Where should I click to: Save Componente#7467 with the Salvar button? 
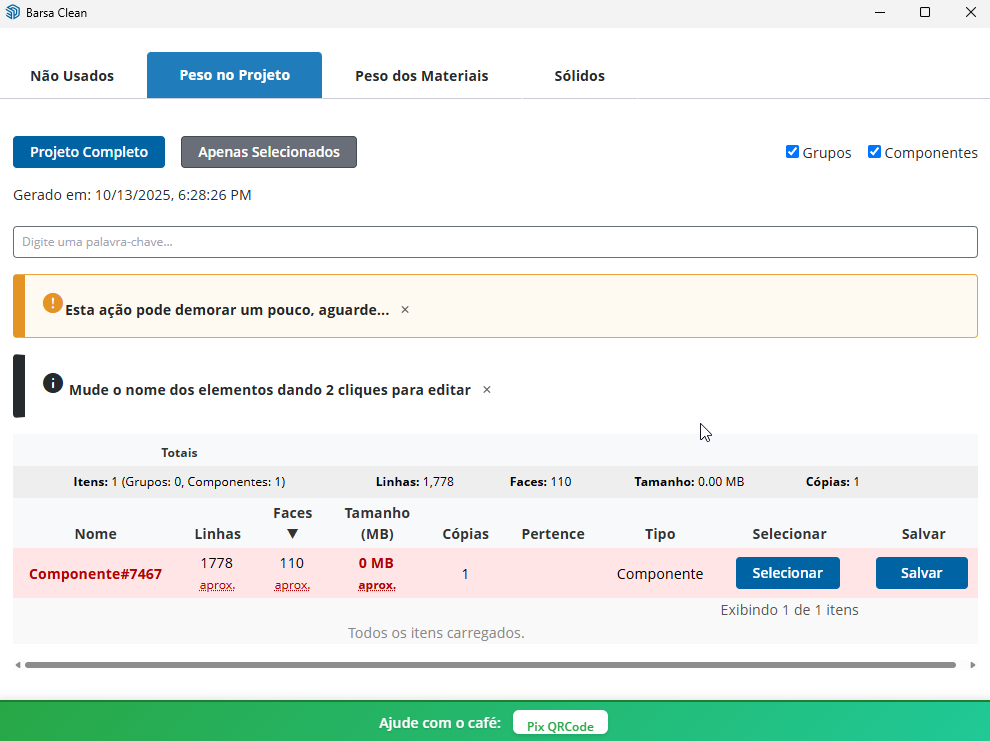(x=921, y=573)
